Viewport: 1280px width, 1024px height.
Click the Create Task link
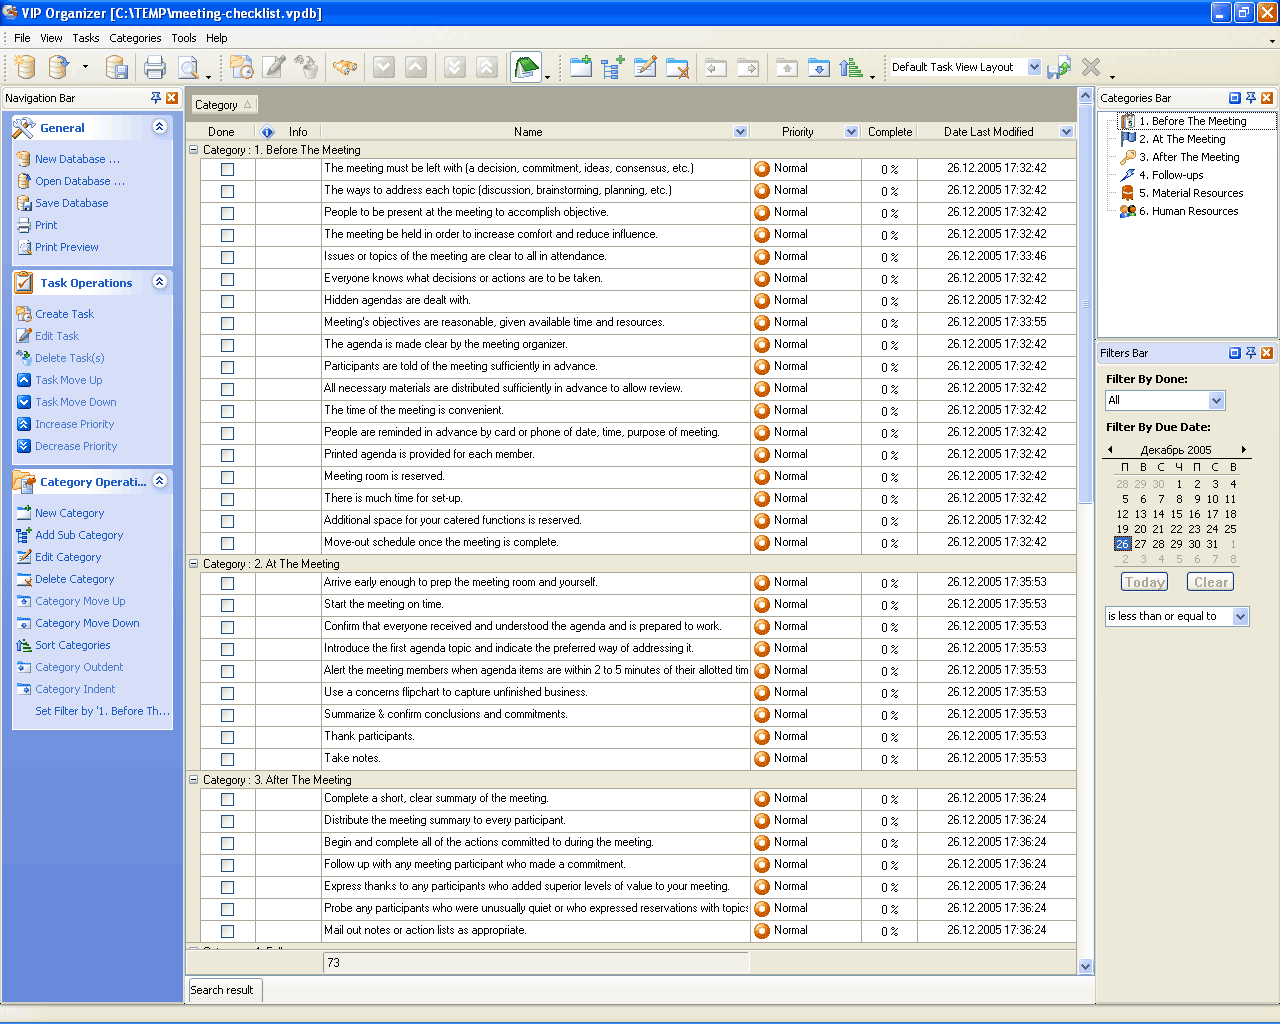coord(64,314)
